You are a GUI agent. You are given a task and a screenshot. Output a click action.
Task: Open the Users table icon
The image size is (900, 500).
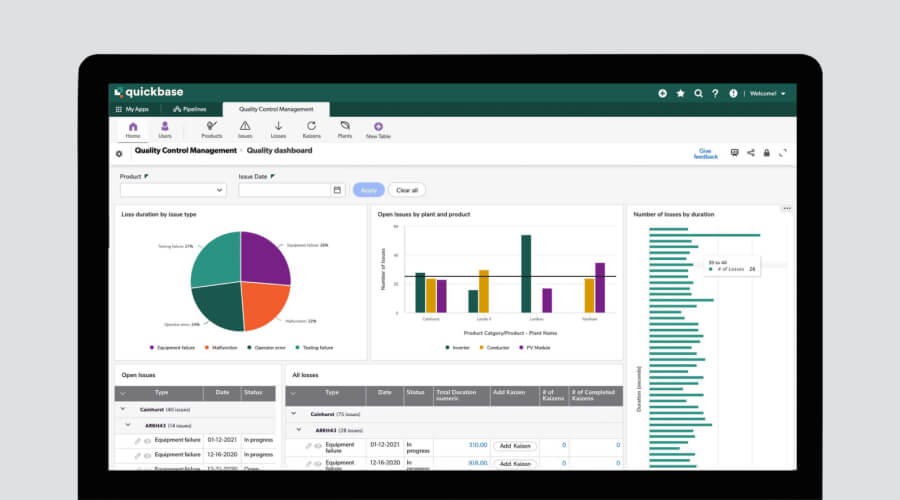165,130
